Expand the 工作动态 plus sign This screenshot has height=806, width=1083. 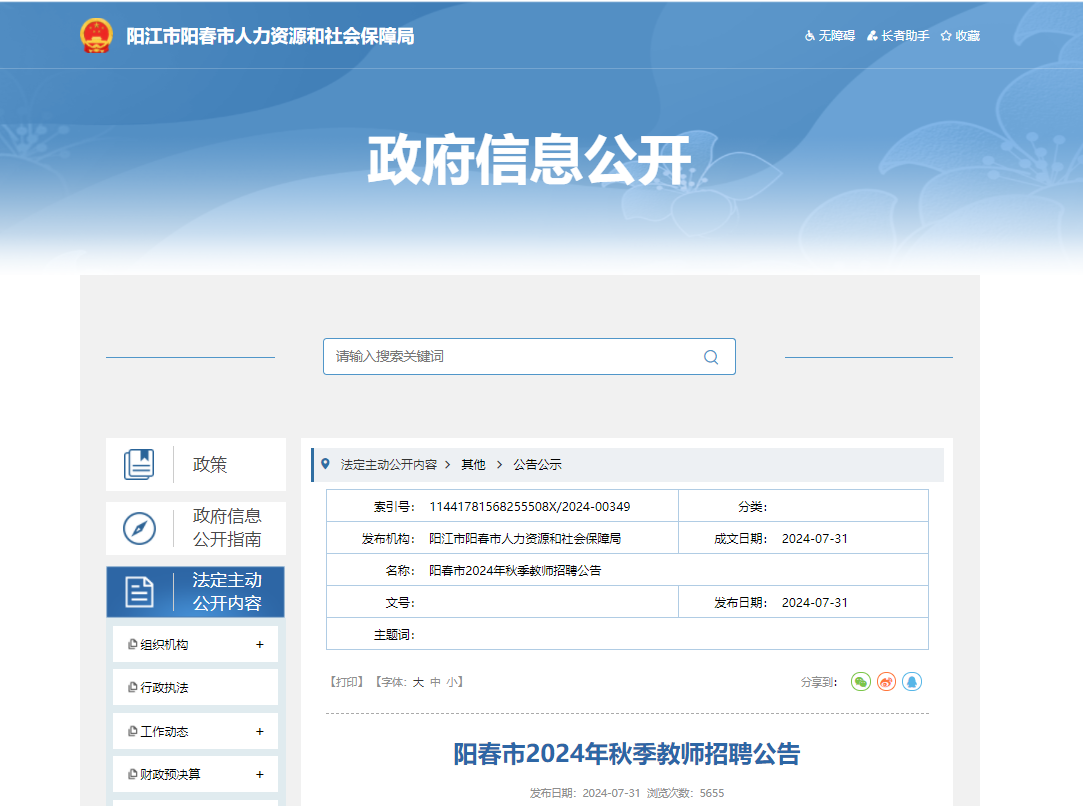coord(259,732)
